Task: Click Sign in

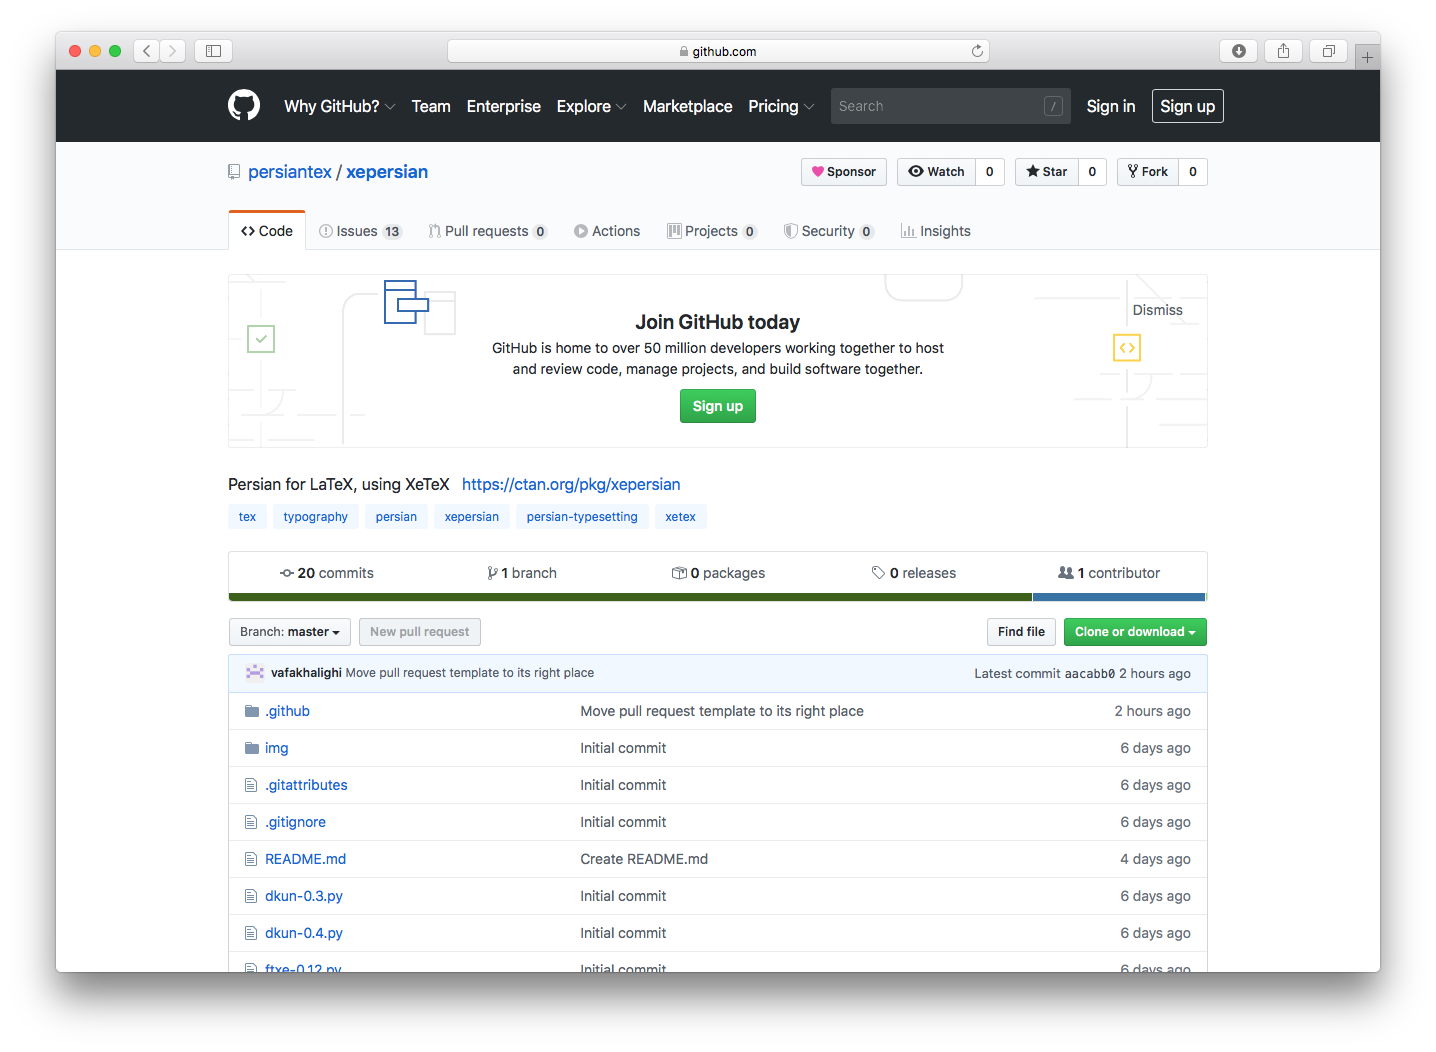Action: pyautogui.click(x=1111, y=106)
